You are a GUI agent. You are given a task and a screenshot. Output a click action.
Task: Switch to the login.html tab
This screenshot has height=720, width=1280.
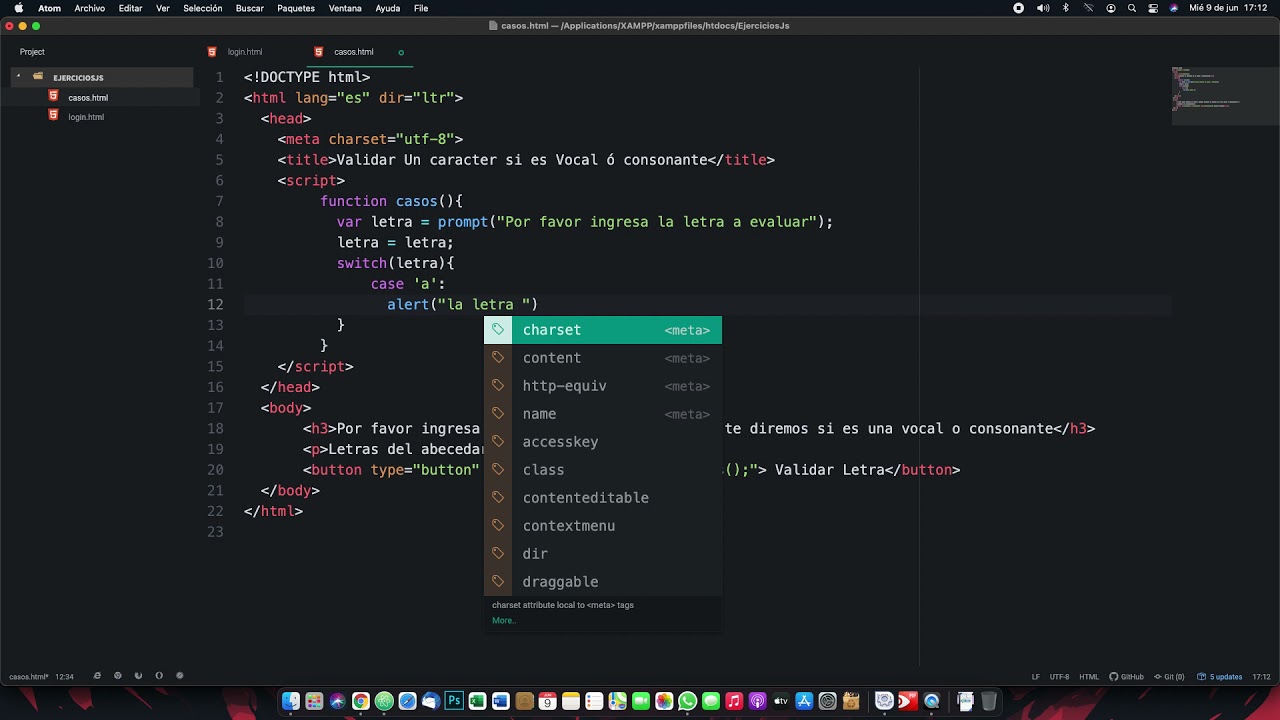pos(244,52)
